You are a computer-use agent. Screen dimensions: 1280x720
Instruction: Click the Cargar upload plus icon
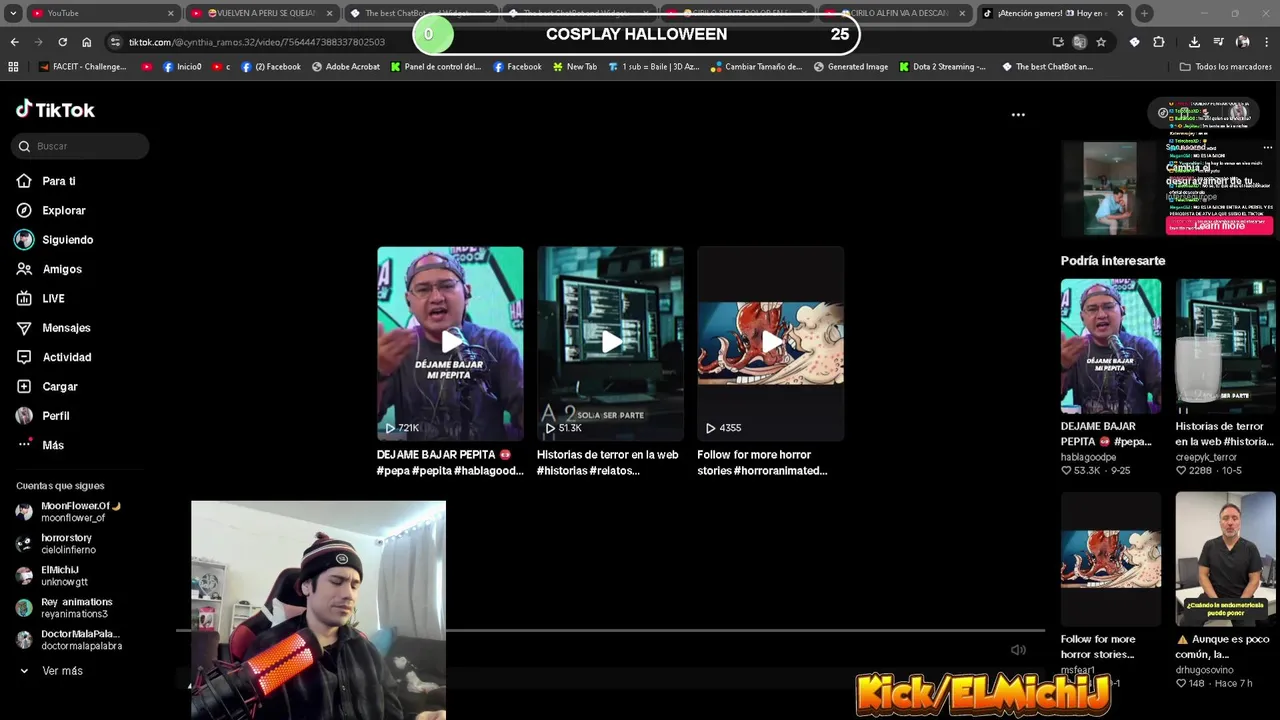24,386
